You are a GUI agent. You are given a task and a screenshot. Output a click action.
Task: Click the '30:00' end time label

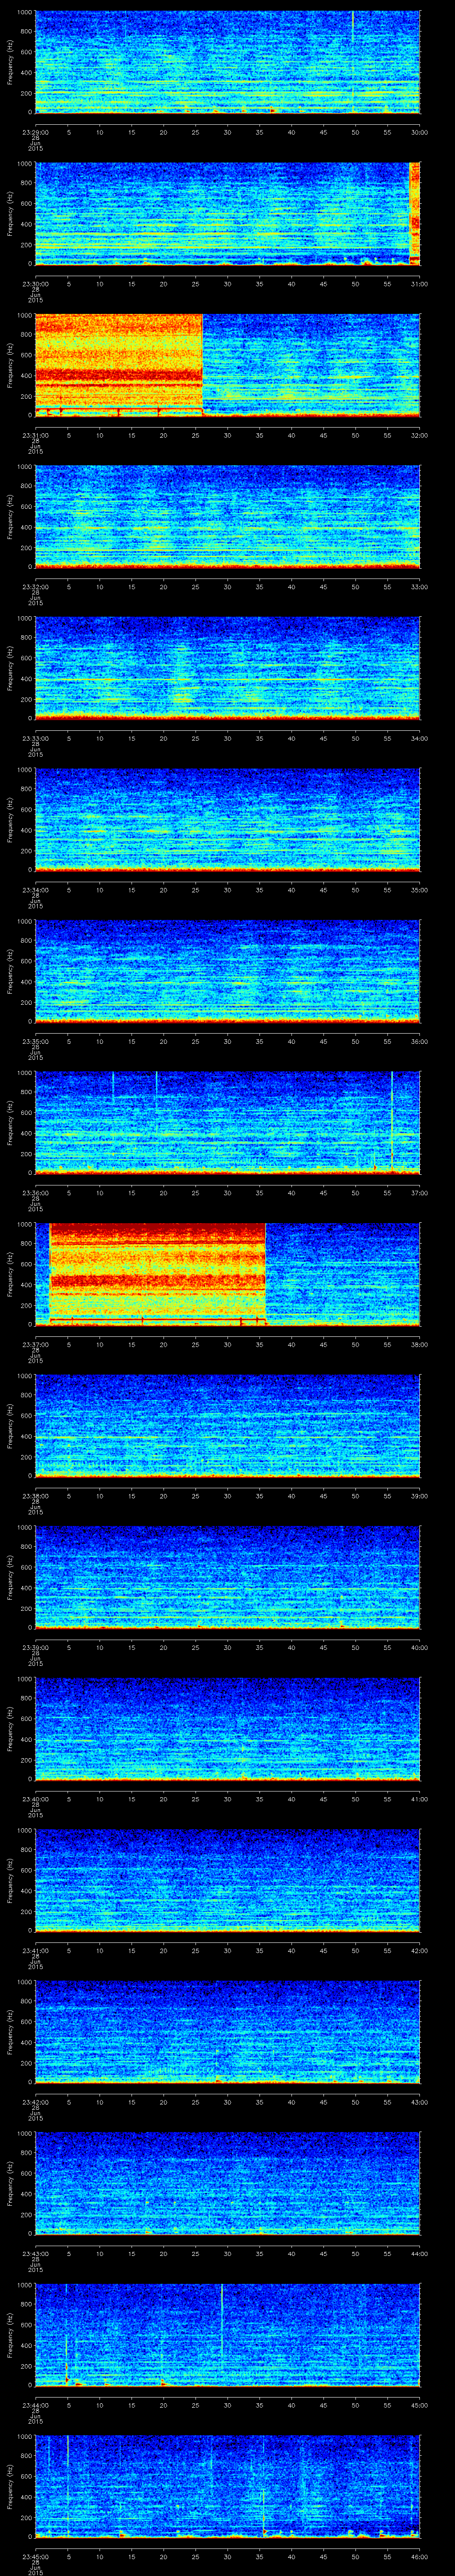[x=420, y=132]
